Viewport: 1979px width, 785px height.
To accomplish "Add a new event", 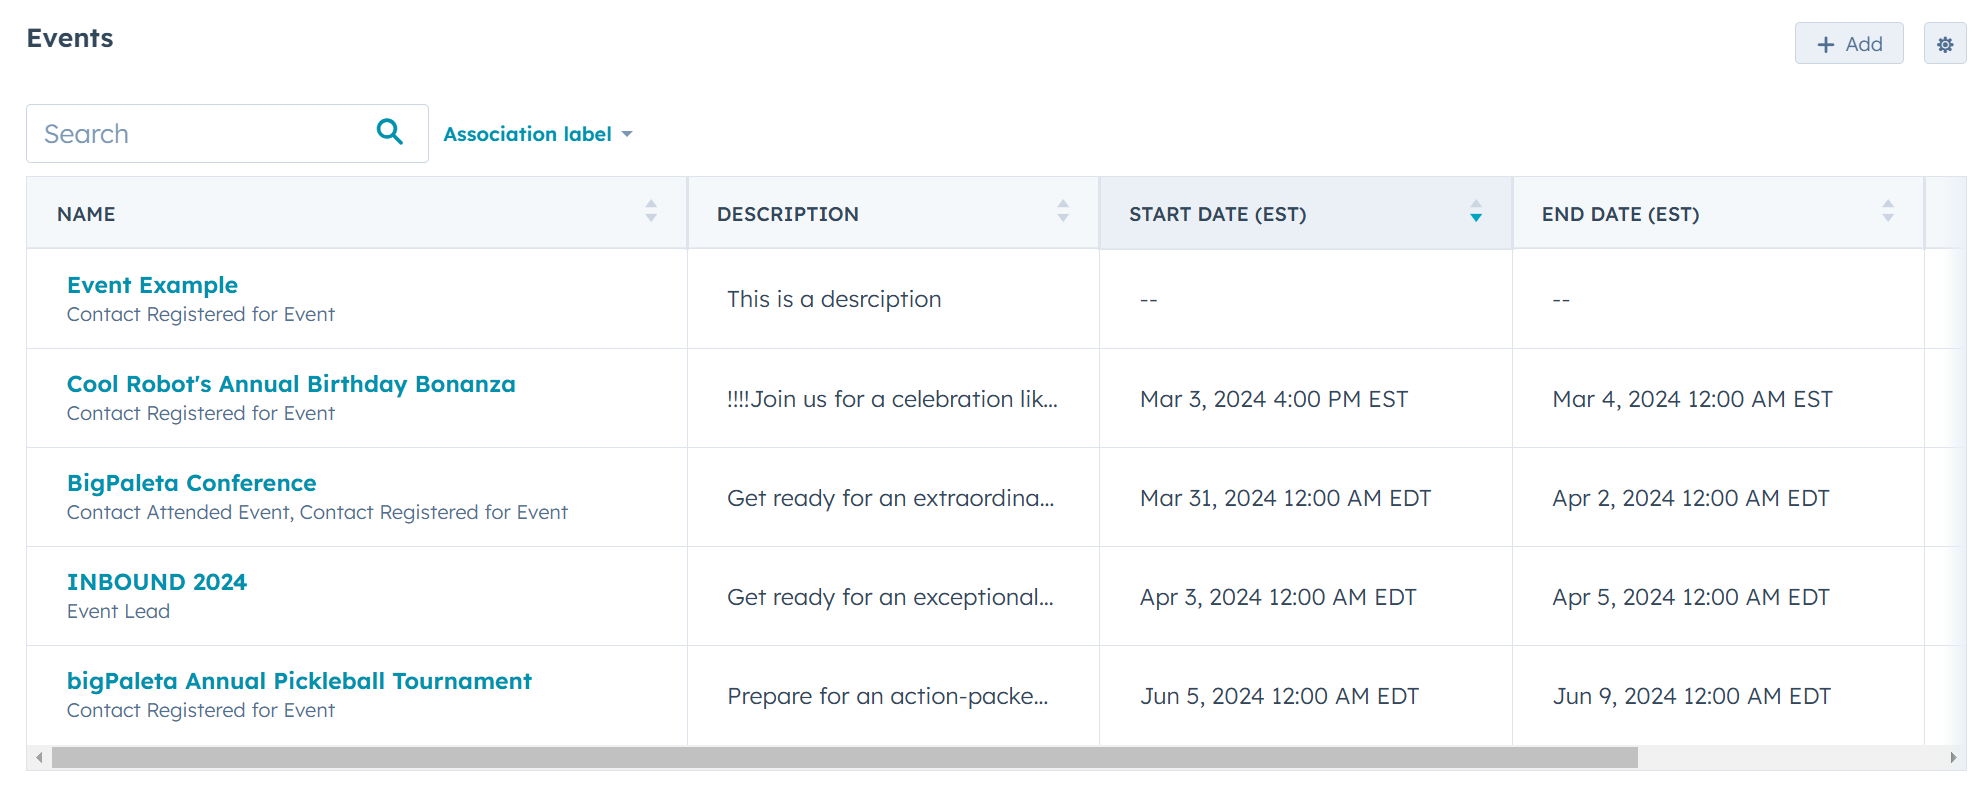I will pos(1848,44).
